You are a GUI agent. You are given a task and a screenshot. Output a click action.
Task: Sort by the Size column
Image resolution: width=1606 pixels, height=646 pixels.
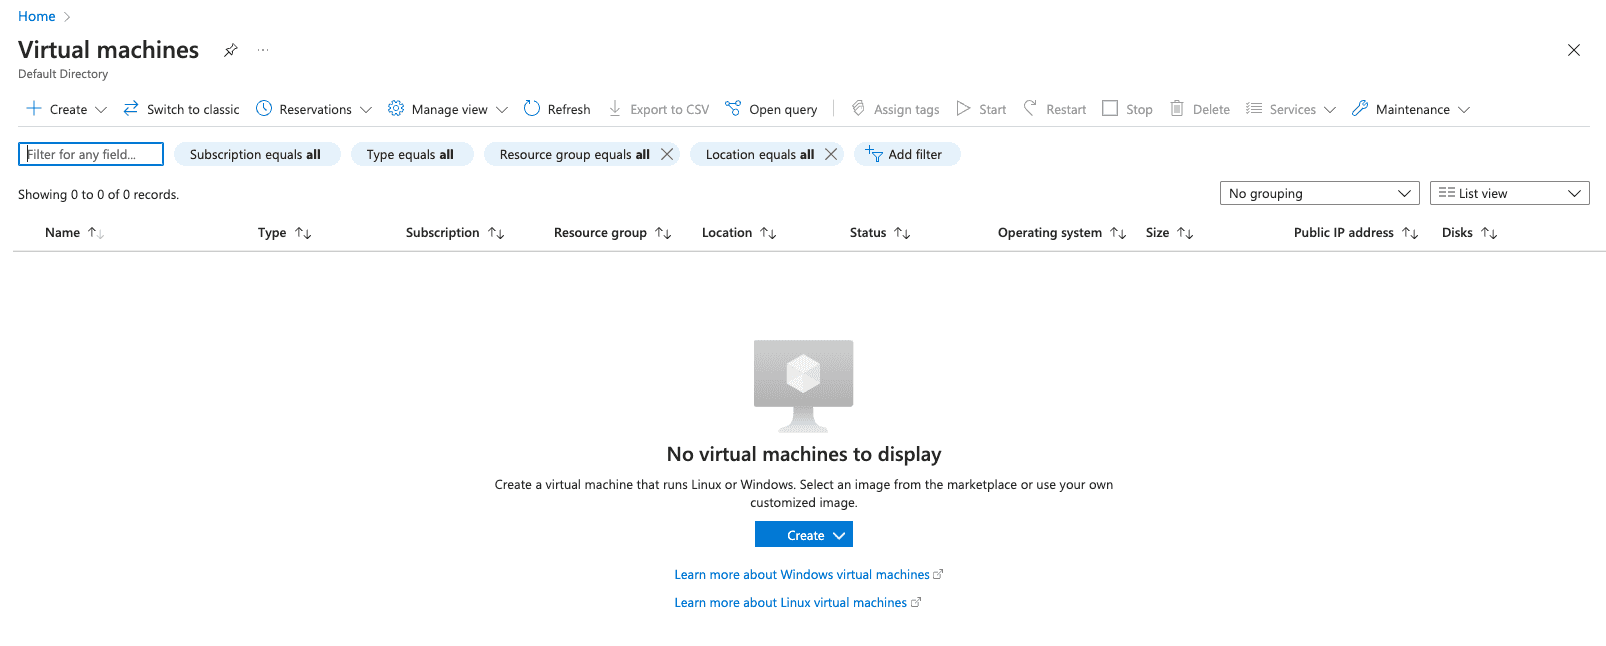pos(1169,232)
